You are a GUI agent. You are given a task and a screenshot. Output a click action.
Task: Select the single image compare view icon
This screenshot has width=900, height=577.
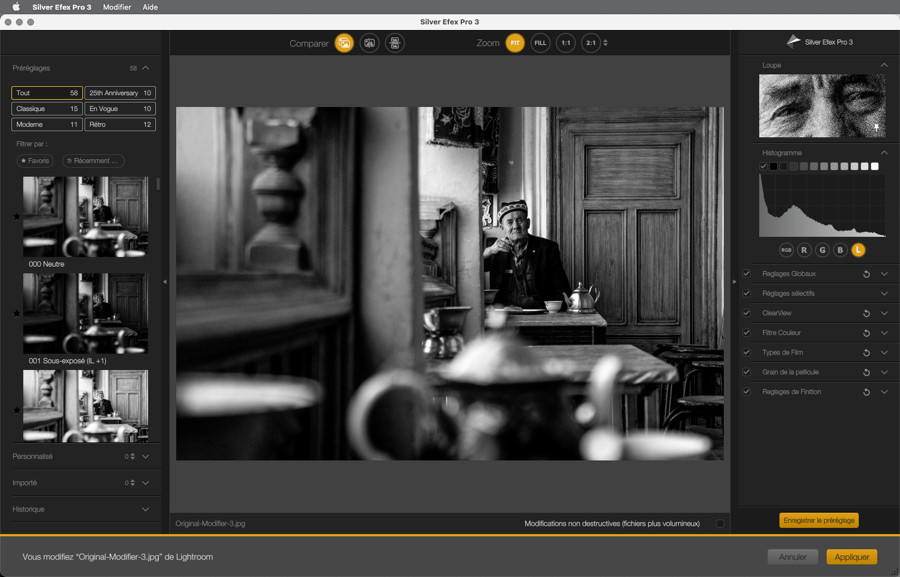pos(344,43)
